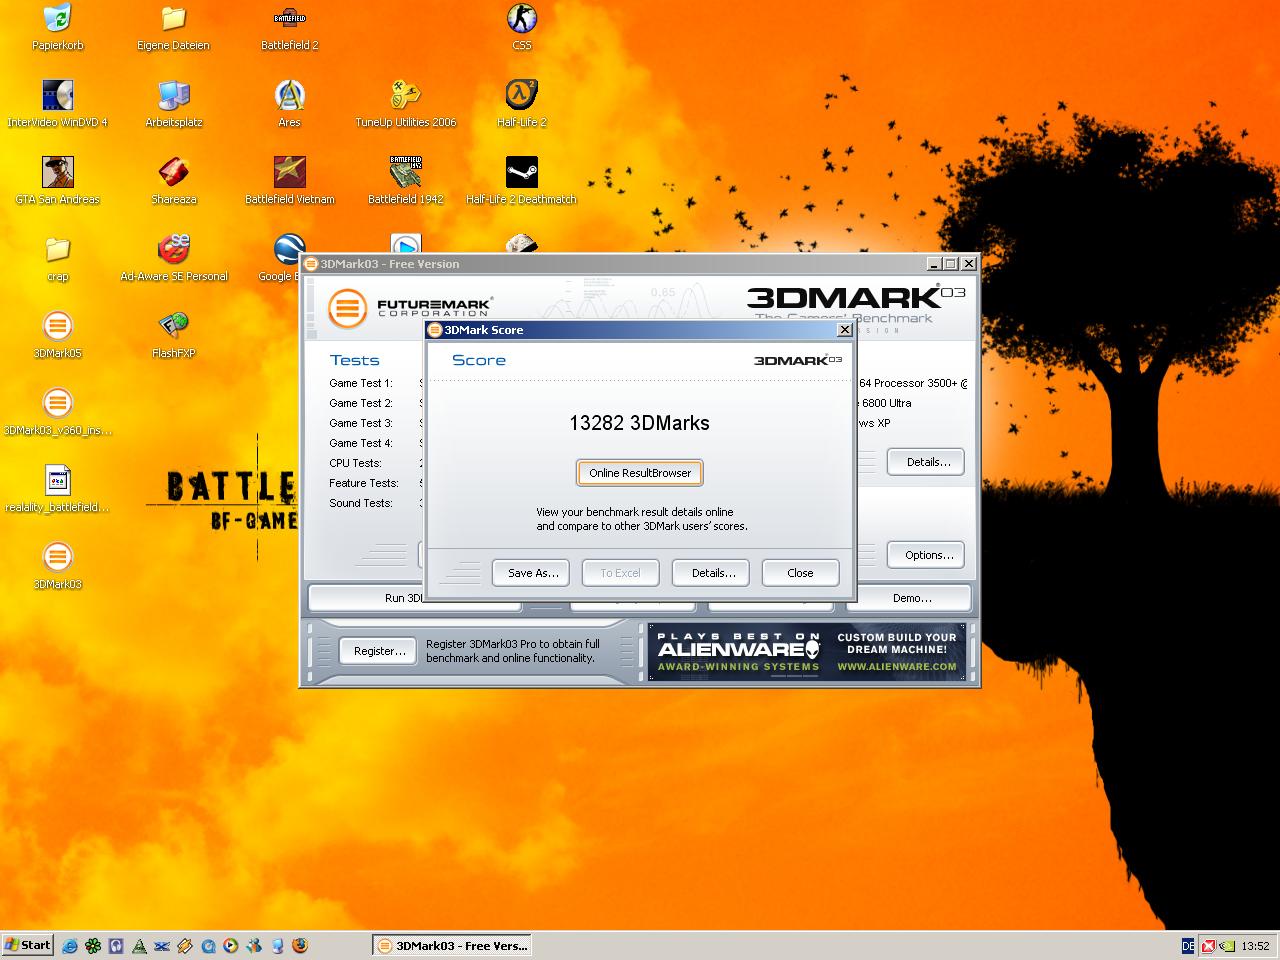Click the To Excel button
This screenshot has width=1280, height=960.
point(620,573)
